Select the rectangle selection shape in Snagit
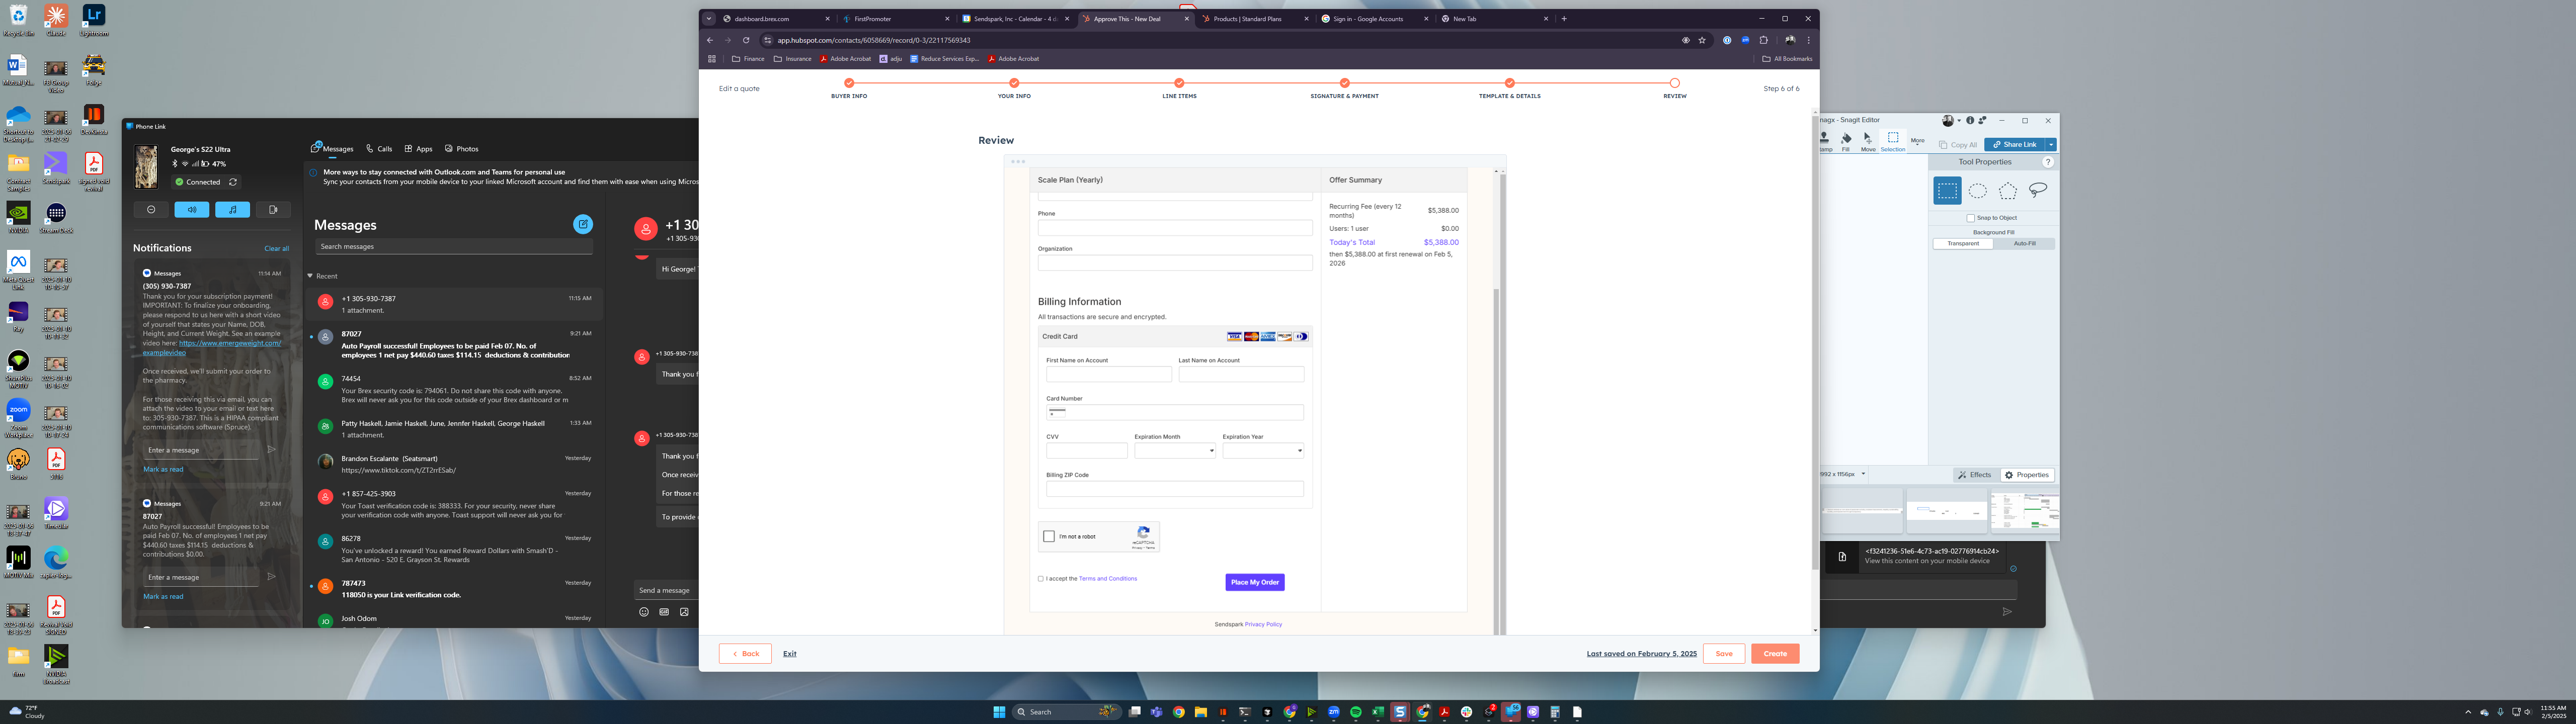Screen dimensions: 2576x724 tap(1947, 190)
